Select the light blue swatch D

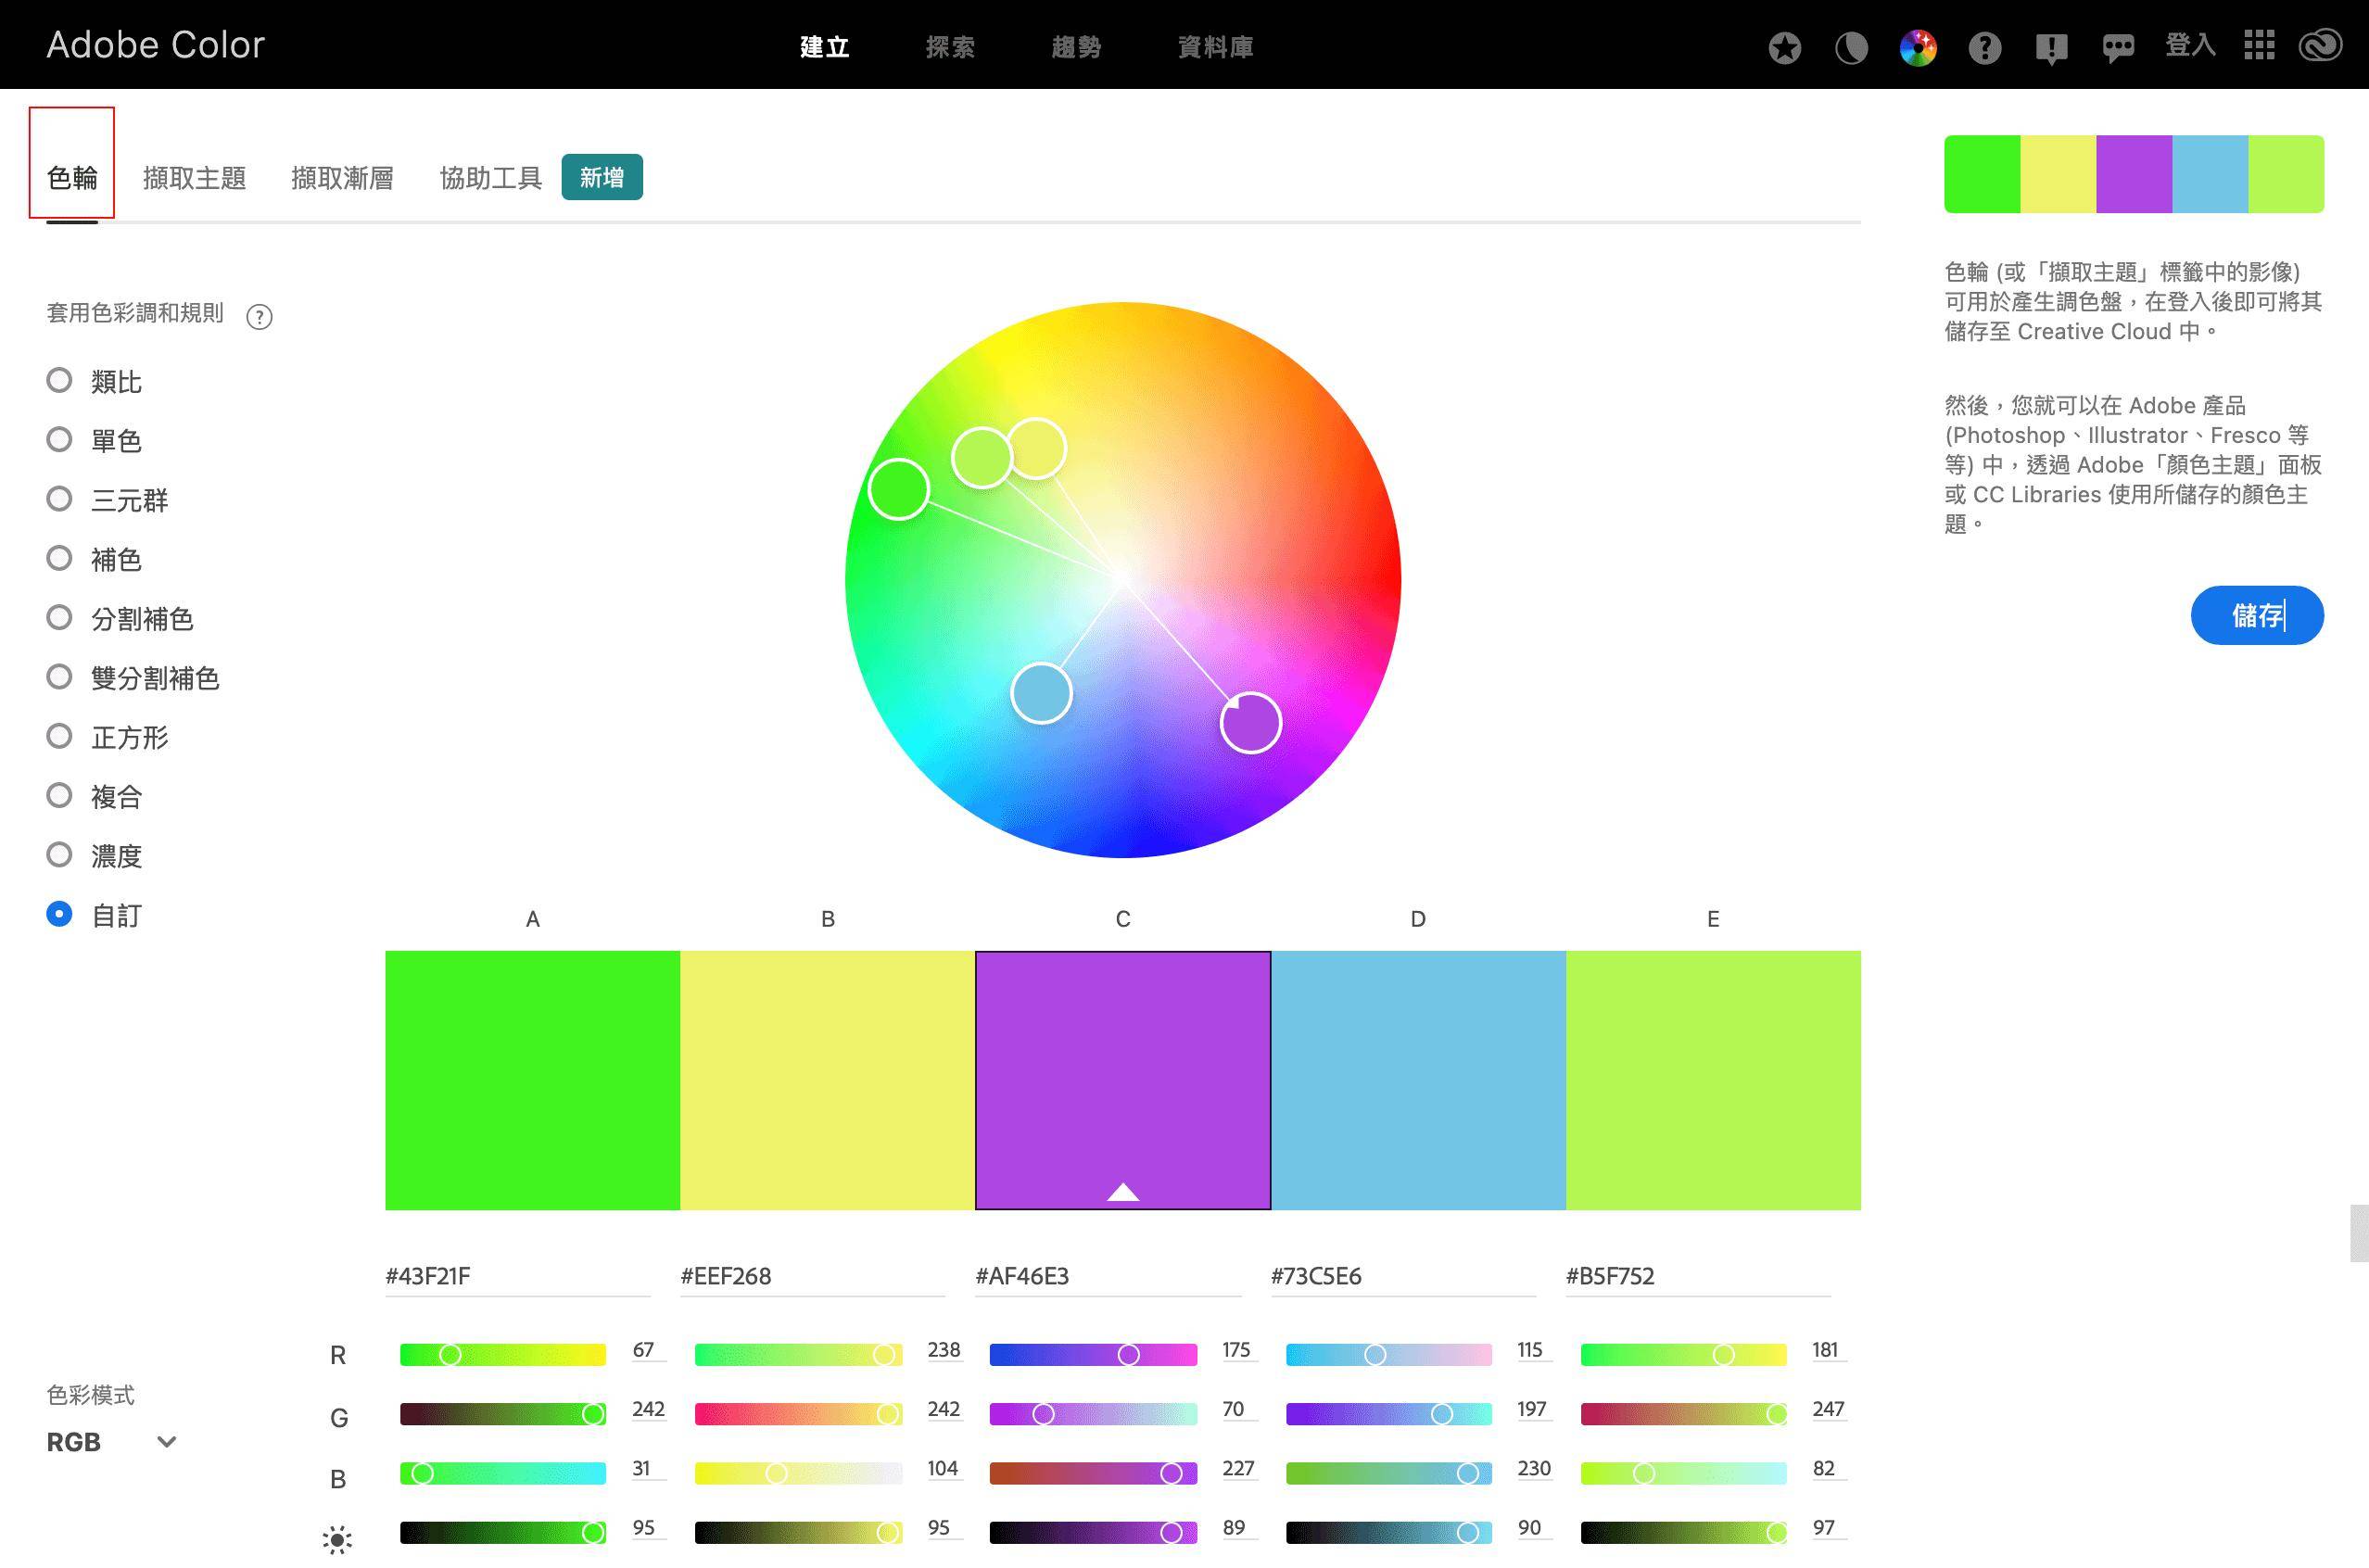click(x=1417, y=1079)
